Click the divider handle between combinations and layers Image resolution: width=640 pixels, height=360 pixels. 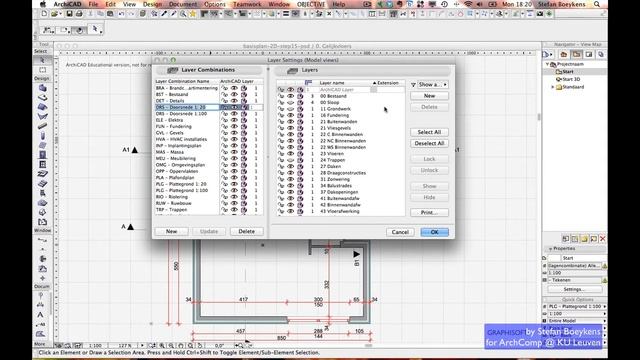pos(269,156)
